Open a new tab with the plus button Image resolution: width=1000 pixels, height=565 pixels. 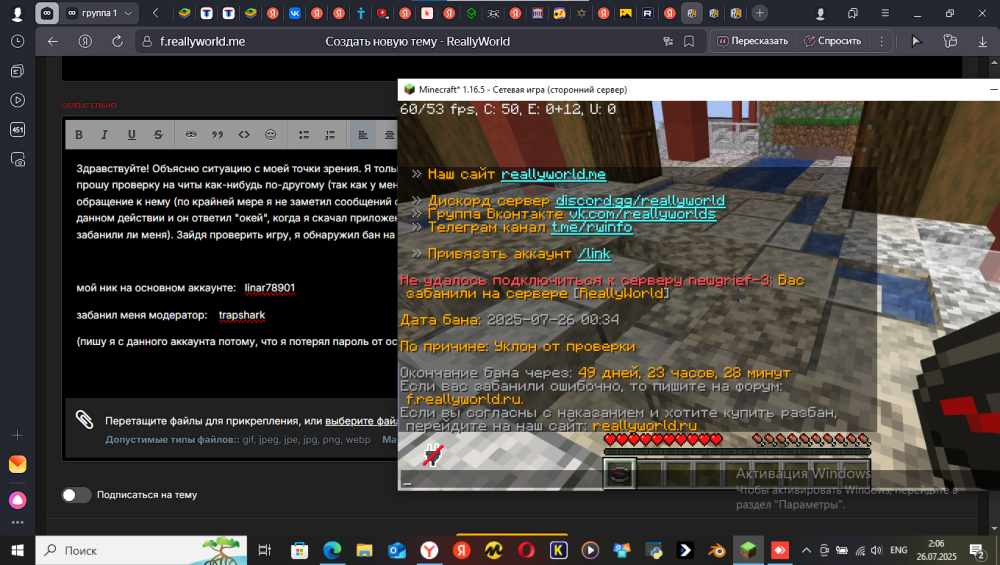(760, 13)
